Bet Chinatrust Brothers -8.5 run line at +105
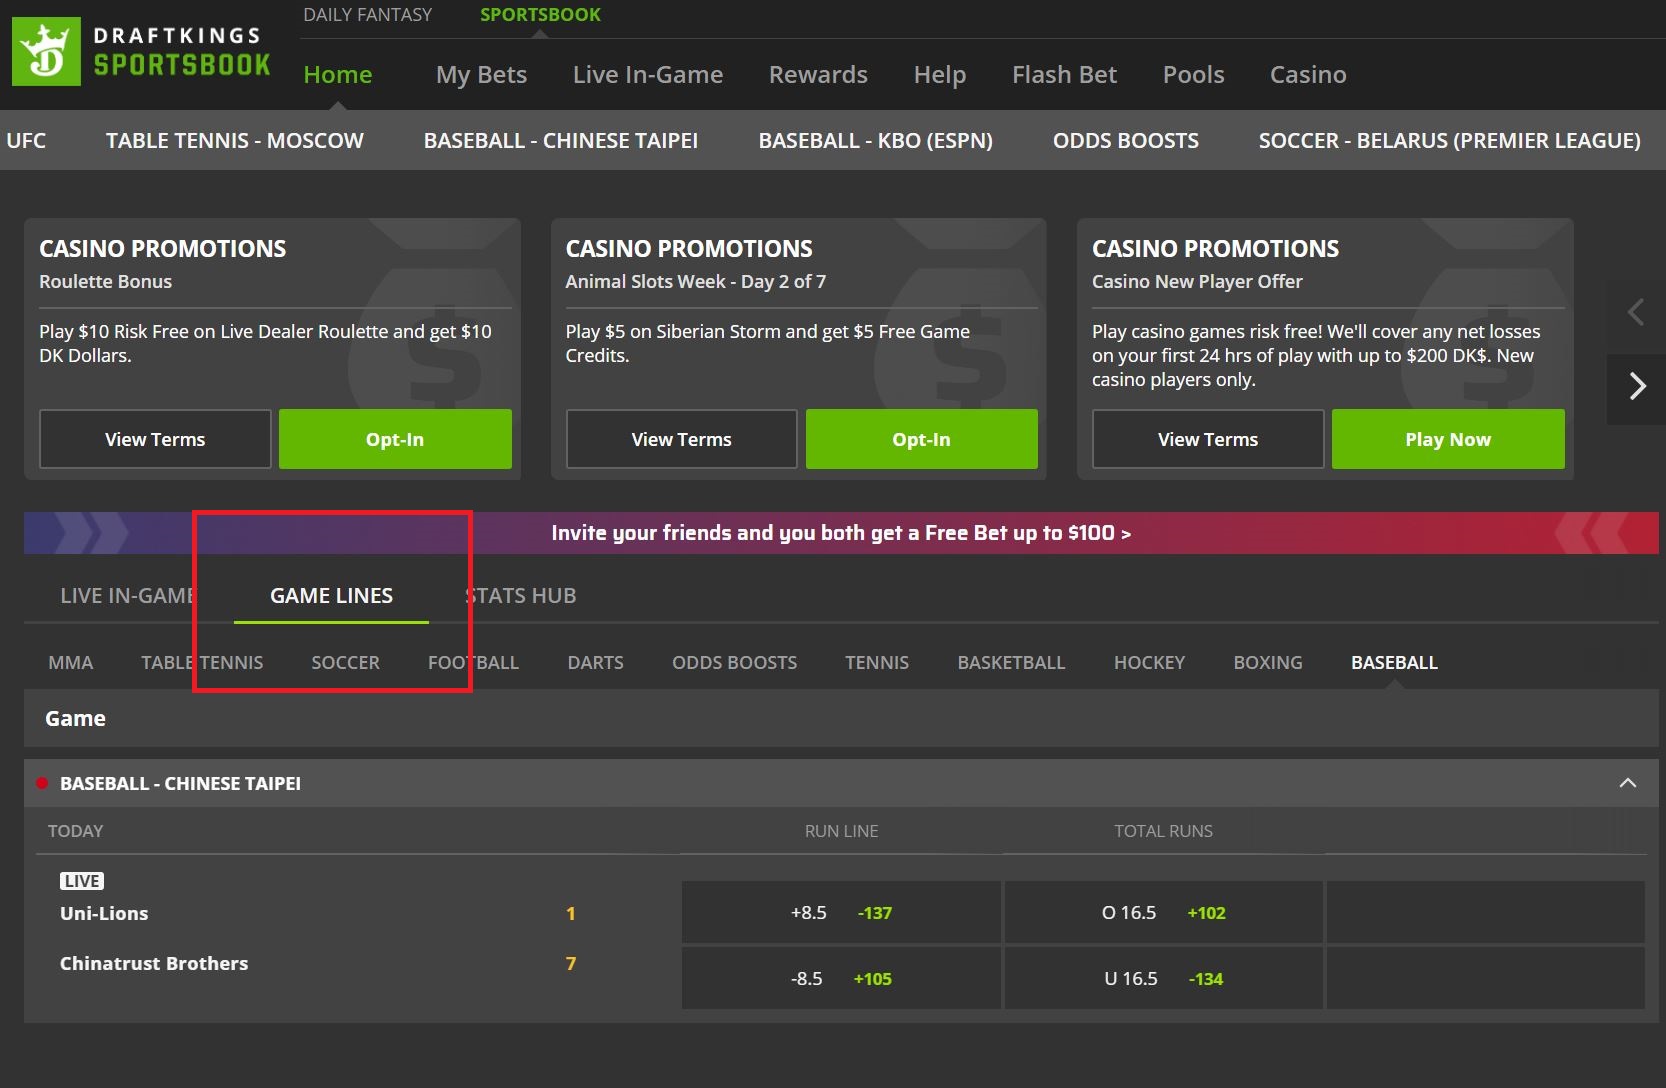Image resolution: width=1666 pixels, height=1088 pixels. 841,978
